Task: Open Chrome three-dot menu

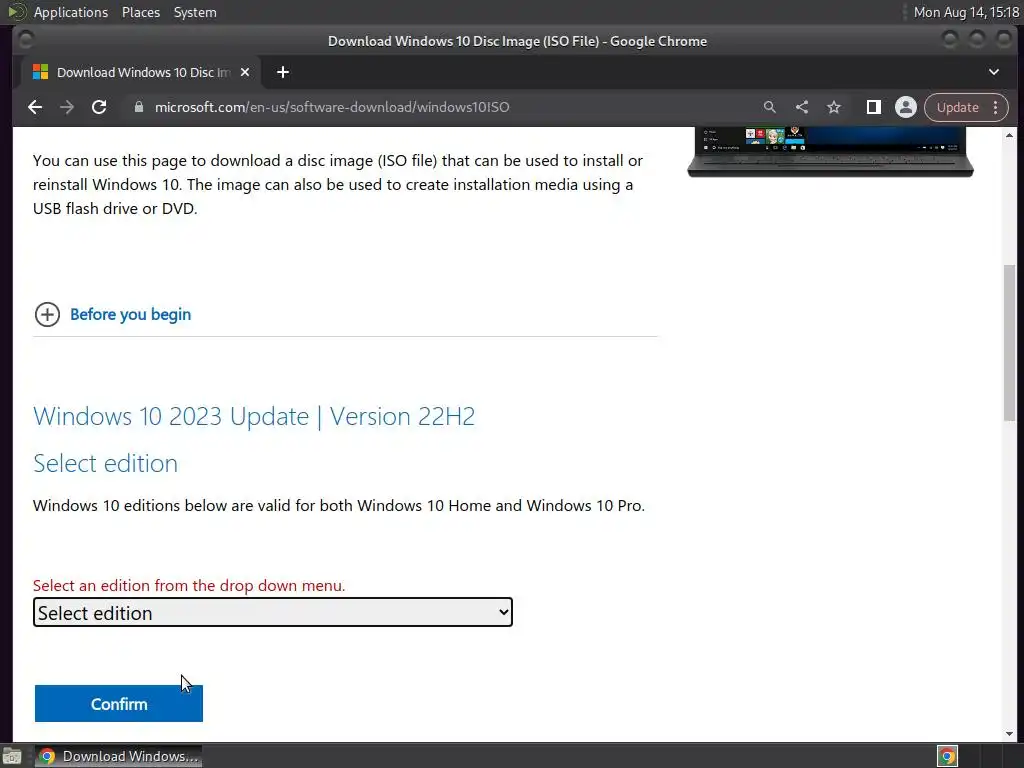Action: pyautogui.click(x=996, y=107)
